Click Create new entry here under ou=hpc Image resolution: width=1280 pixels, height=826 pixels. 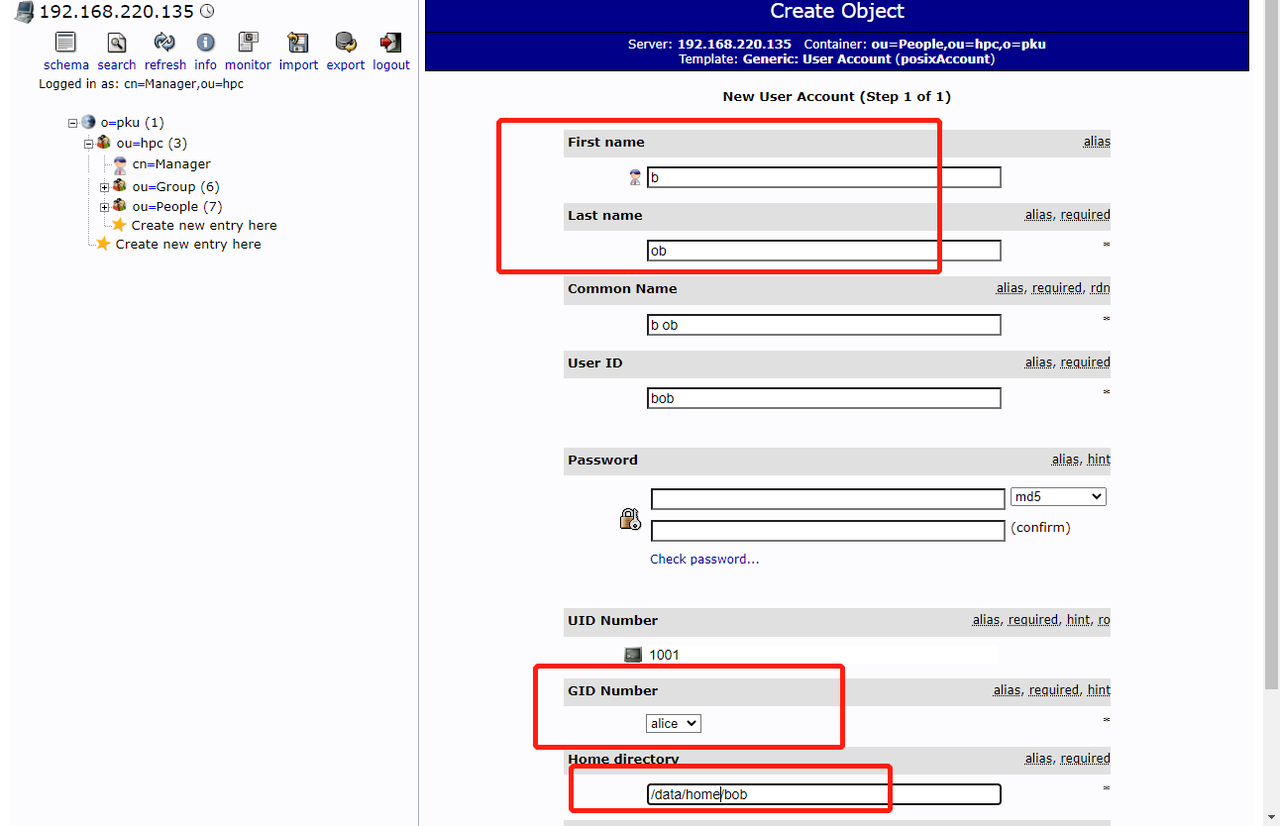point(204,226)
